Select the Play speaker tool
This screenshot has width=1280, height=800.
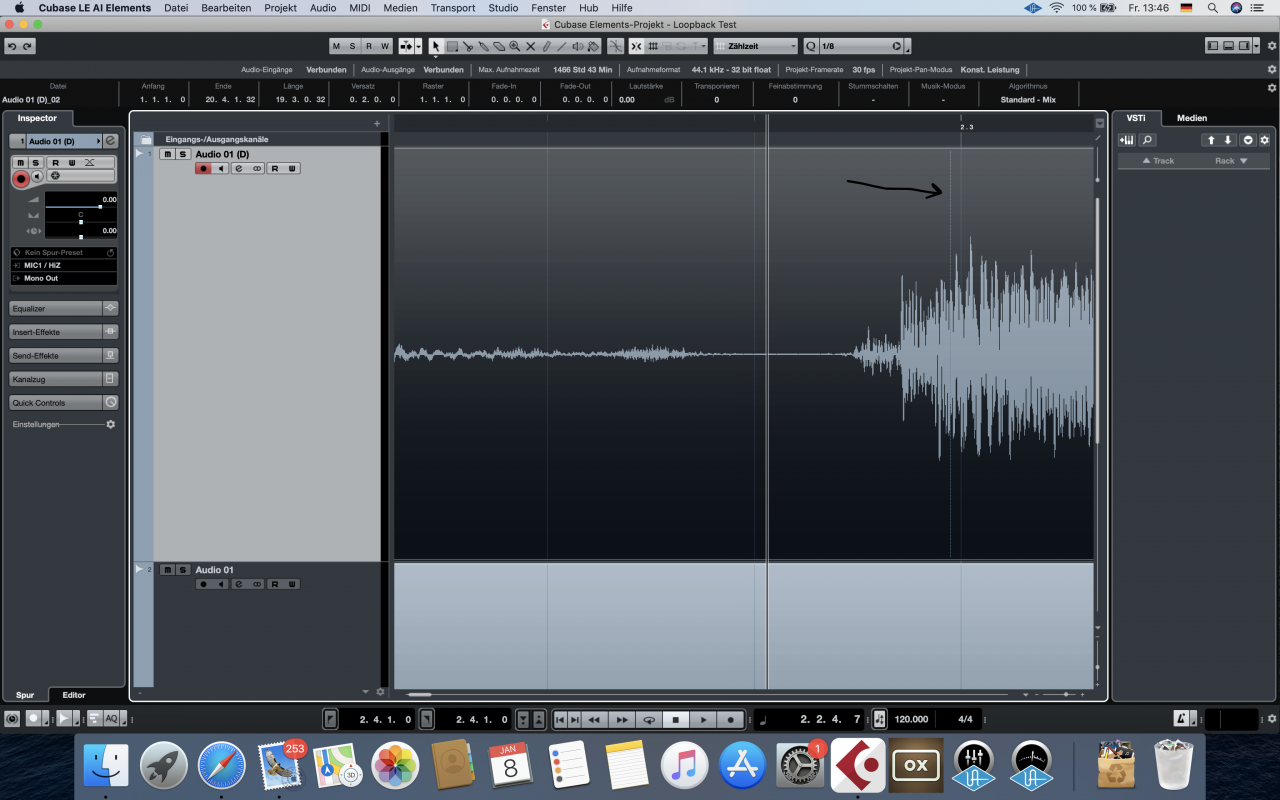click(x=578, y=46)
